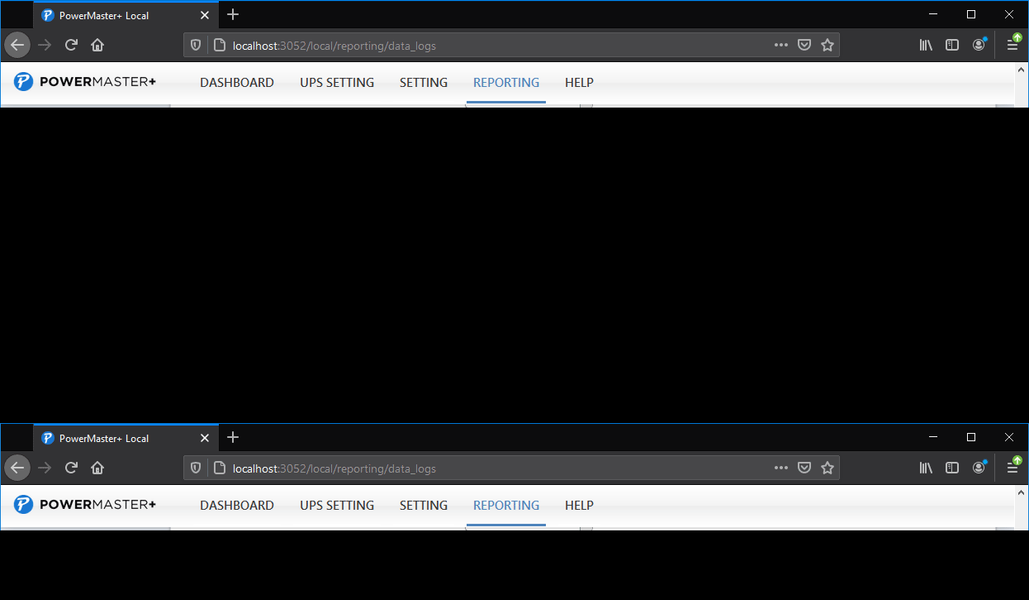1029x600 pixels.
Task: Open UPS SETTING menu in lower window
Action: (337, 505)
